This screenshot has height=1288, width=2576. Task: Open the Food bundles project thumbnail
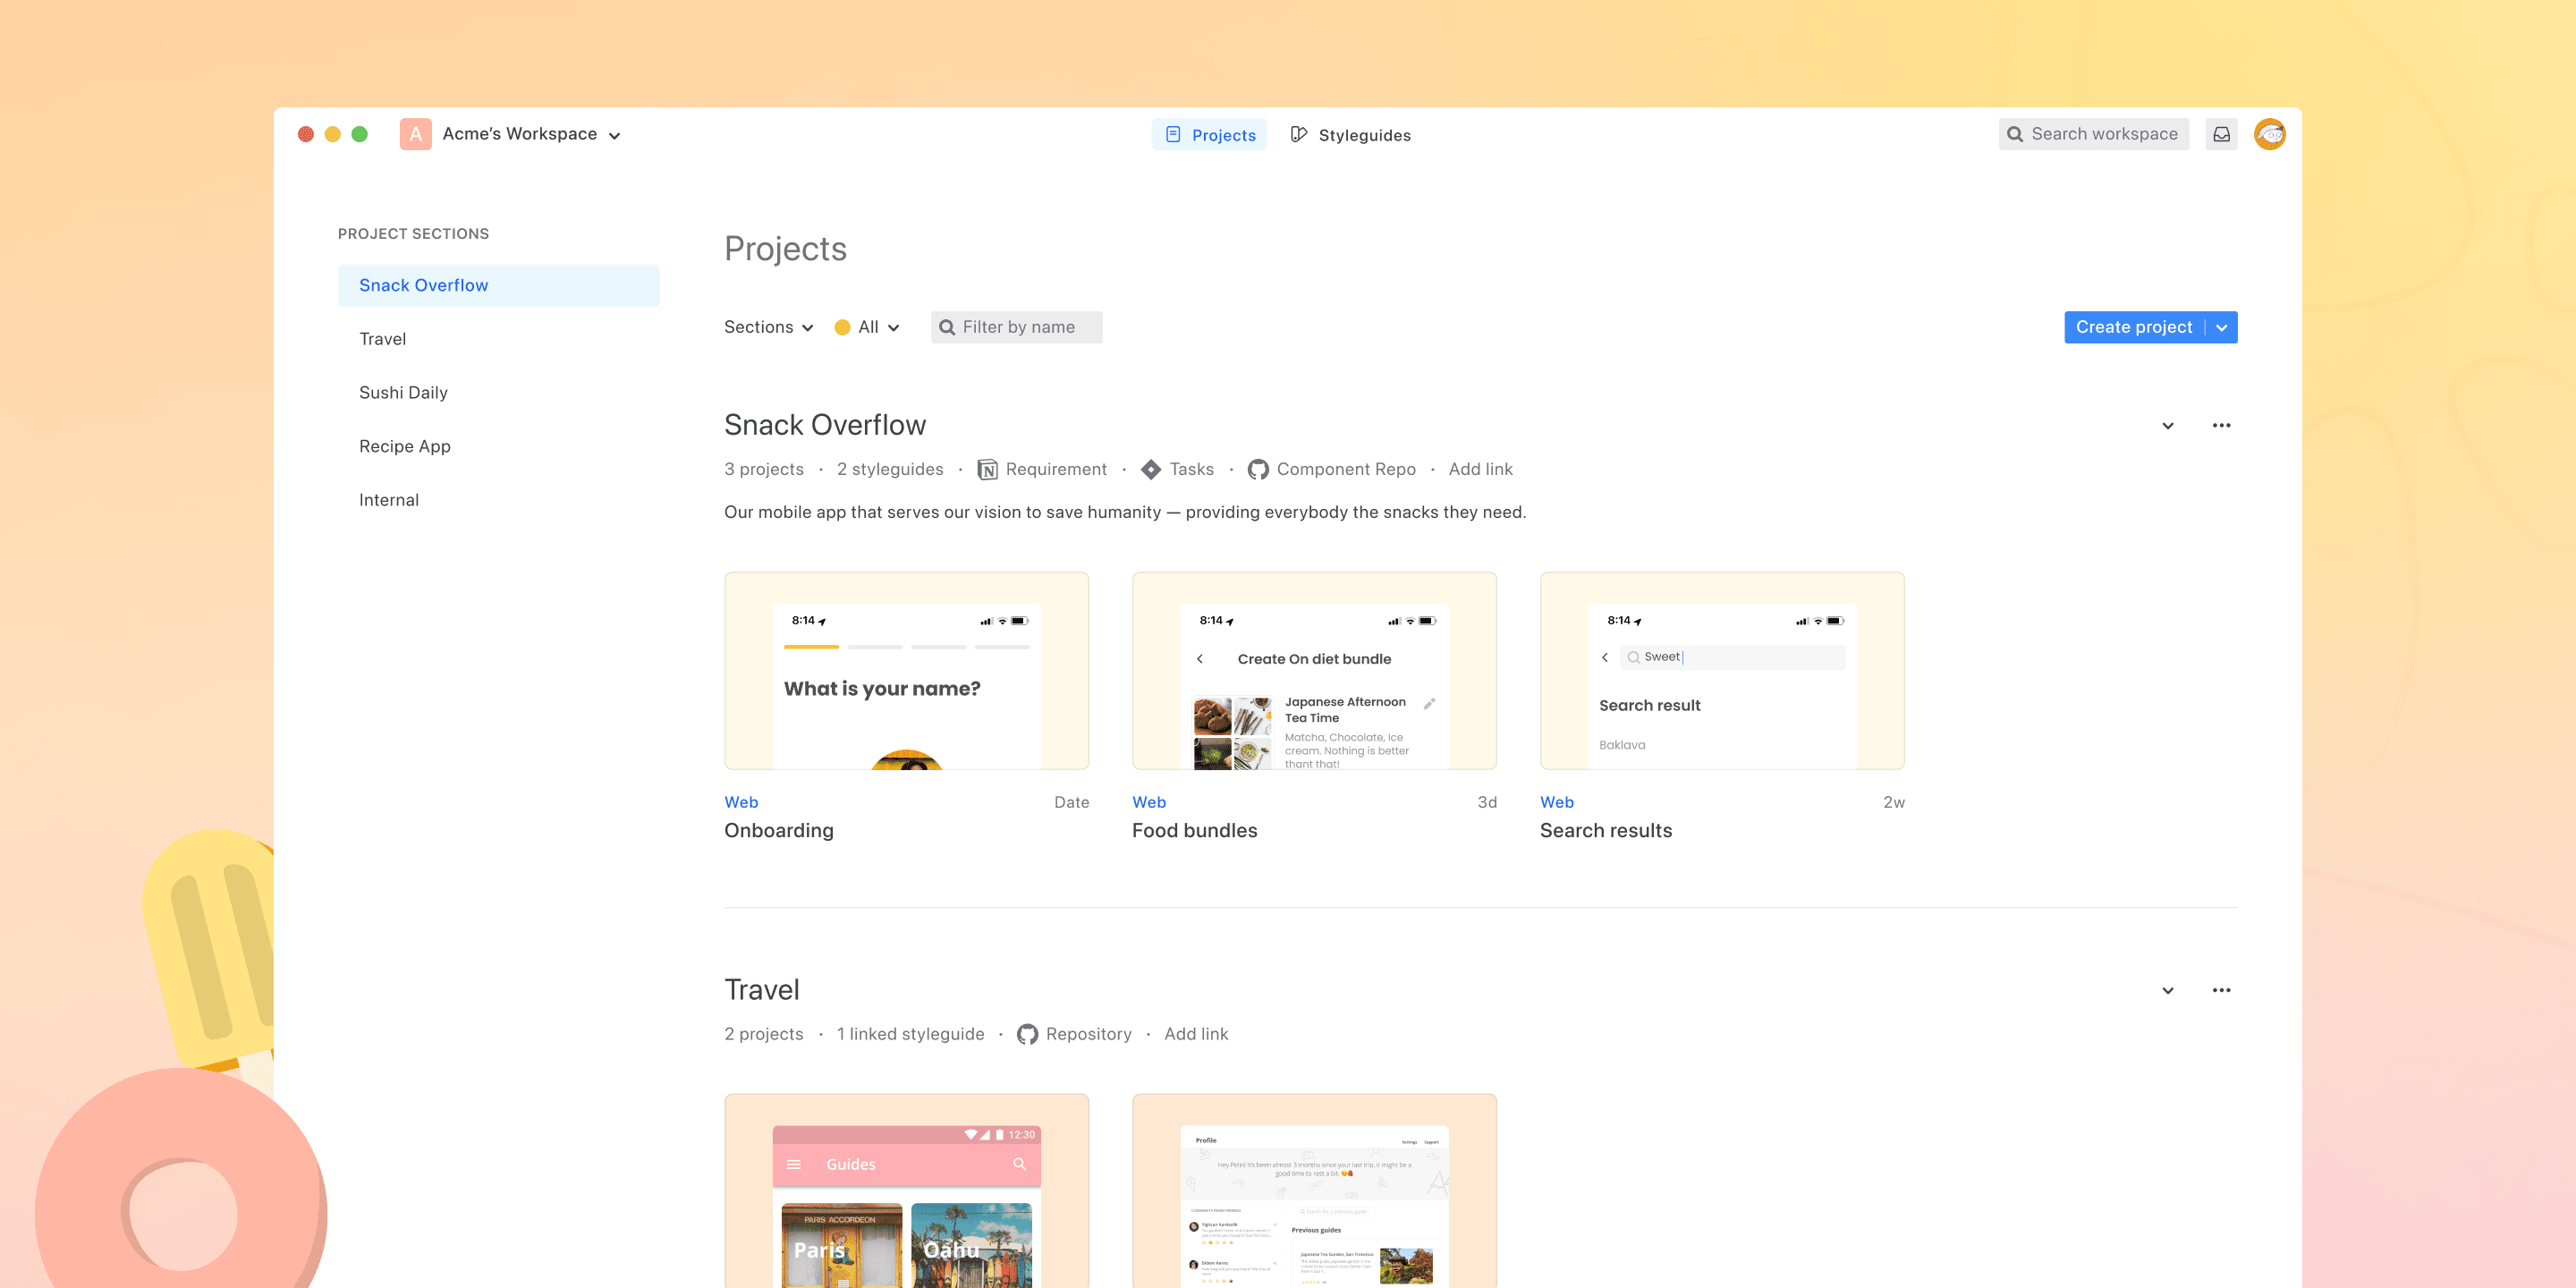coord(1314,671)
